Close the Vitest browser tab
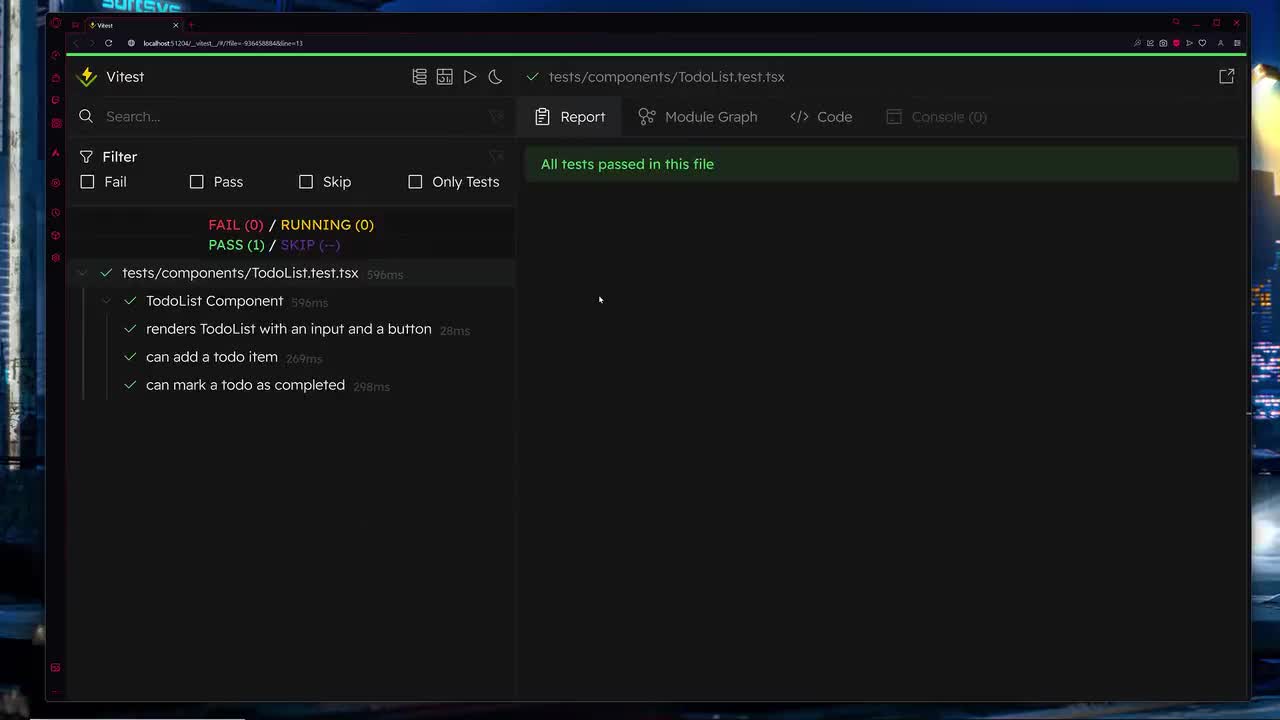Screen dimensions: 1280x720 point(176,25)
